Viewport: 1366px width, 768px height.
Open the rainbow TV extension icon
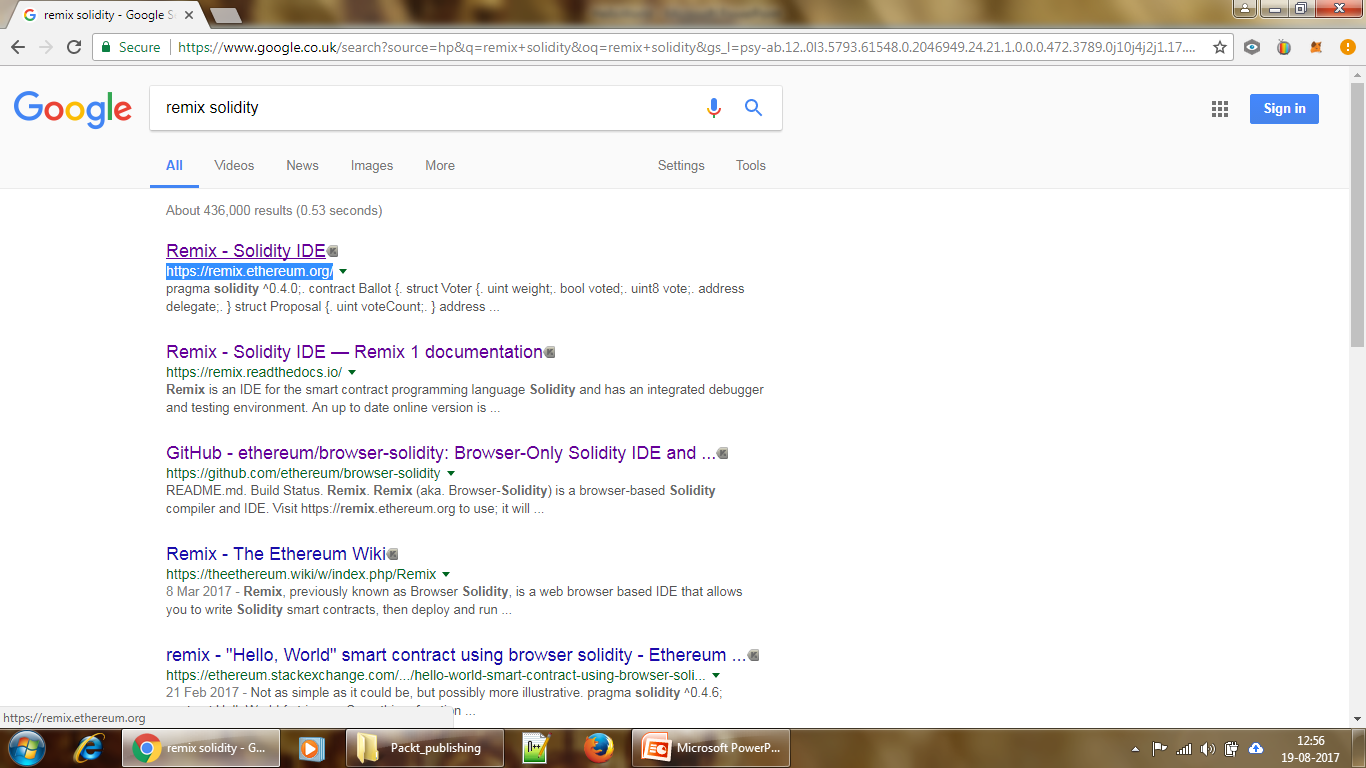click(1284, 47)
